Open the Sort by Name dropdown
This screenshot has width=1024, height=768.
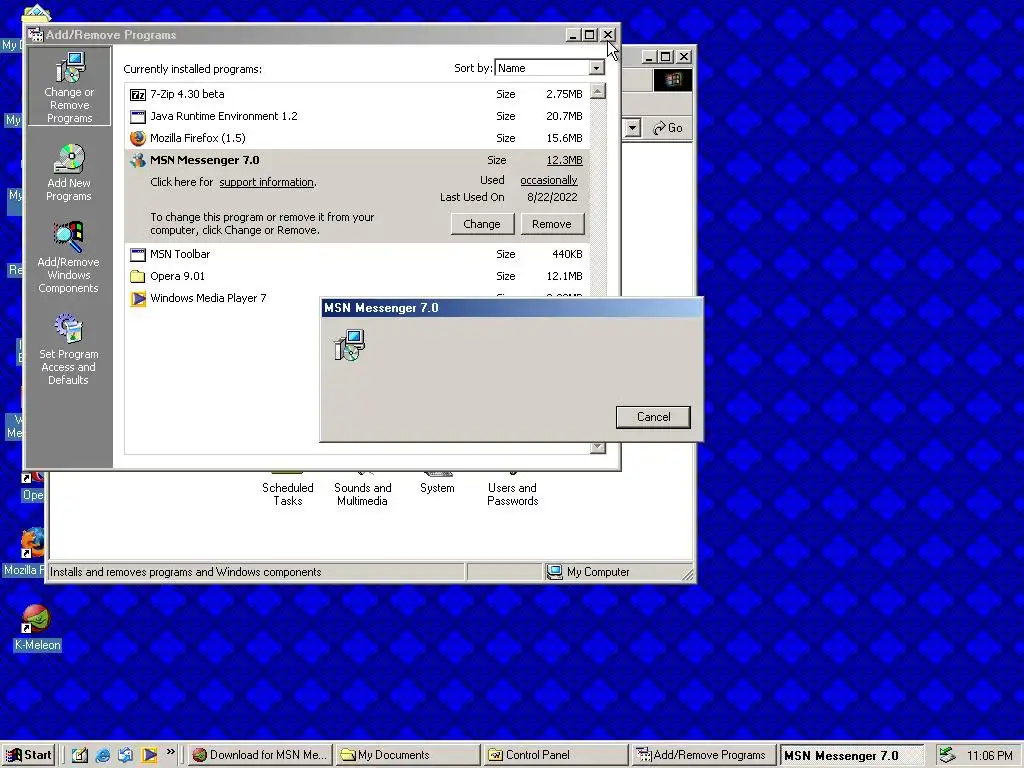[596, 68]
